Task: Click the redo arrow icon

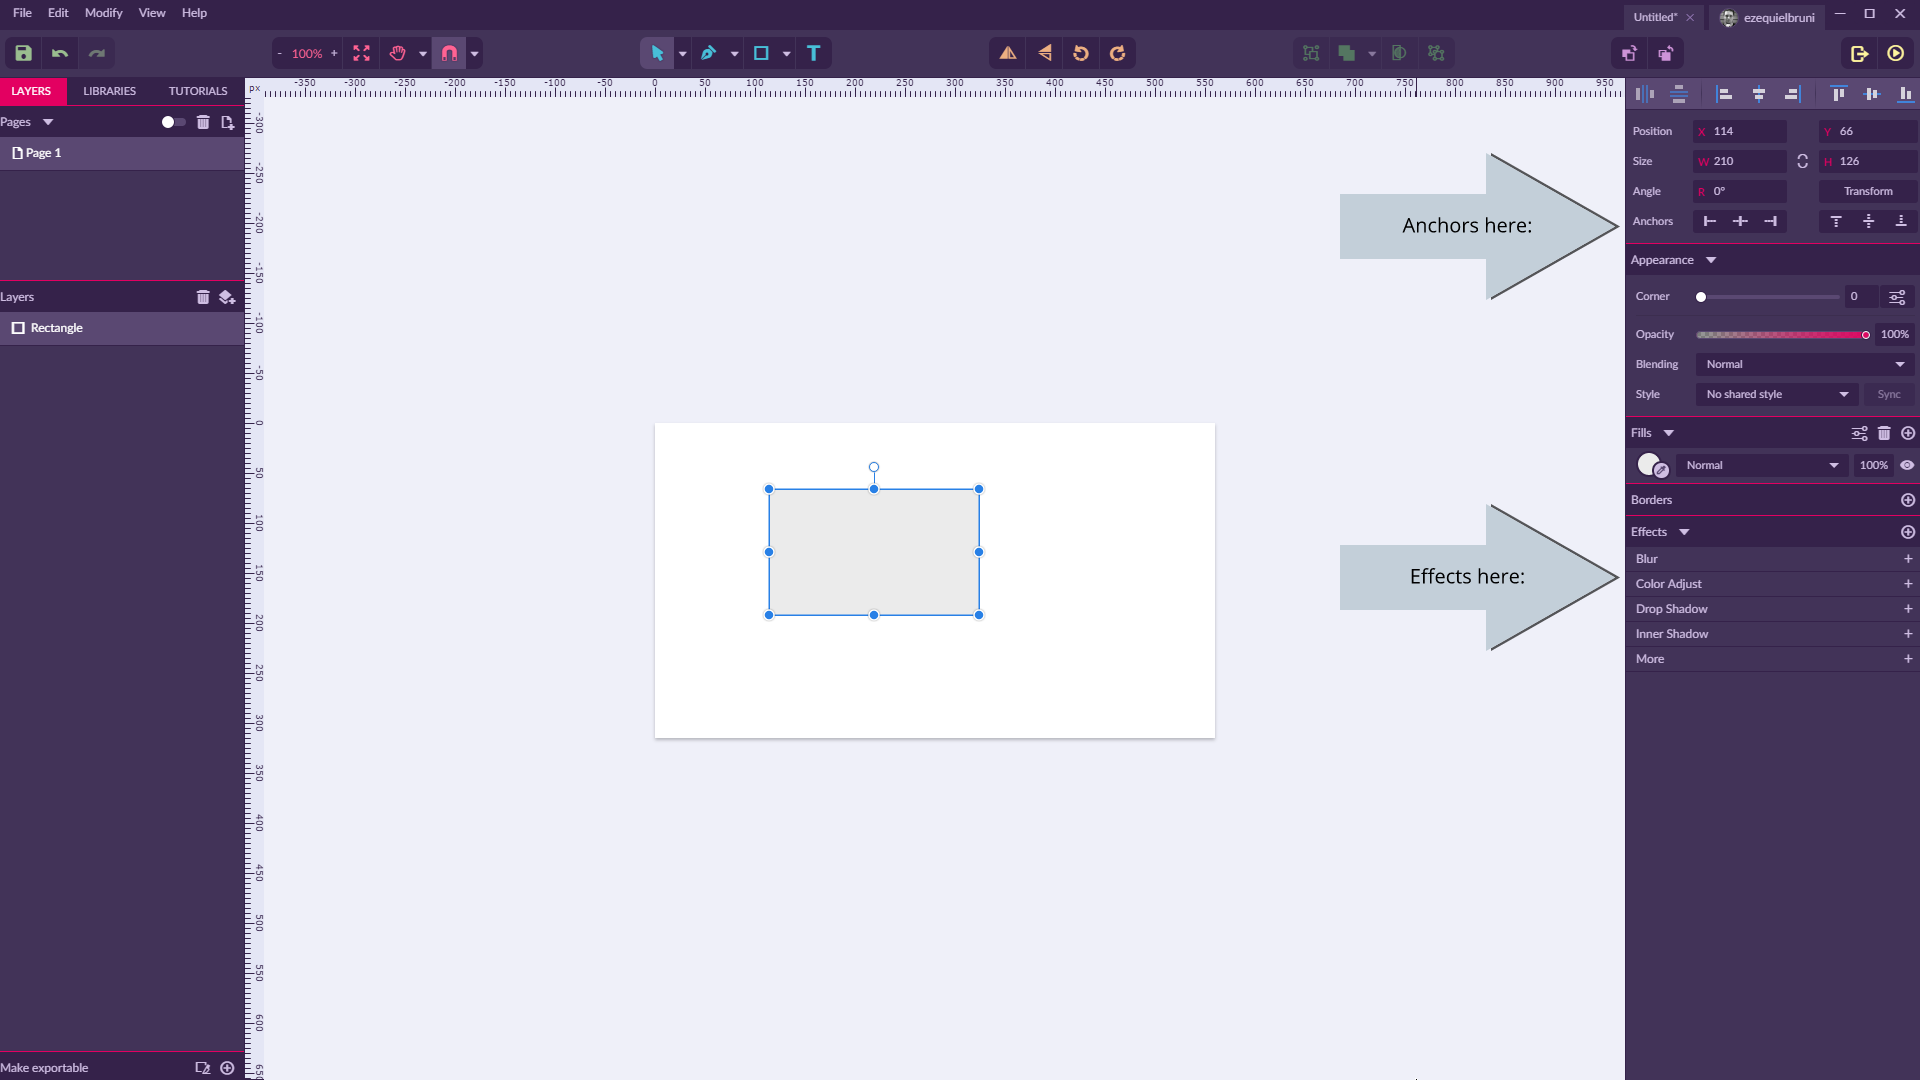Action: [97, 54]
